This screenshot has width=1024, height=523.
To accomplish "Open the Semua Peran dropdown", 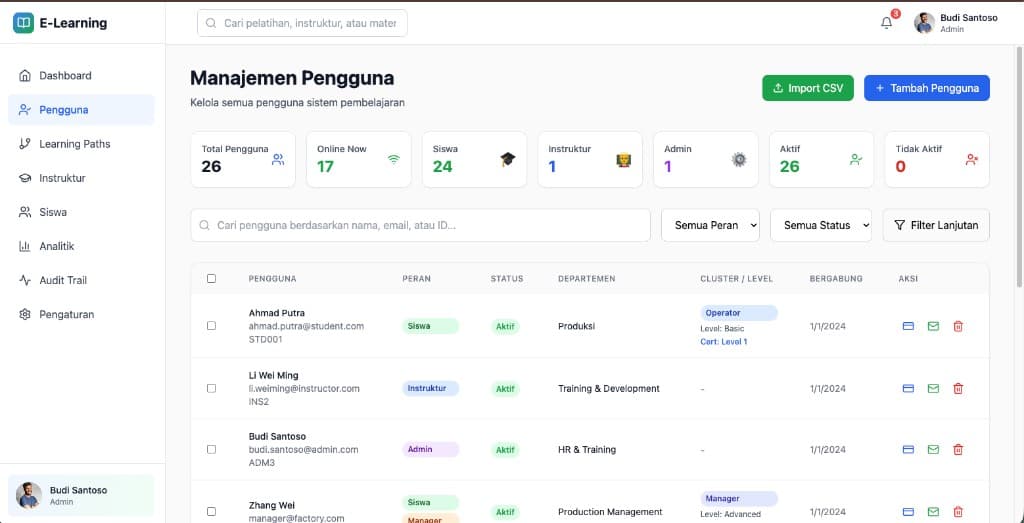I will [710, 225].
